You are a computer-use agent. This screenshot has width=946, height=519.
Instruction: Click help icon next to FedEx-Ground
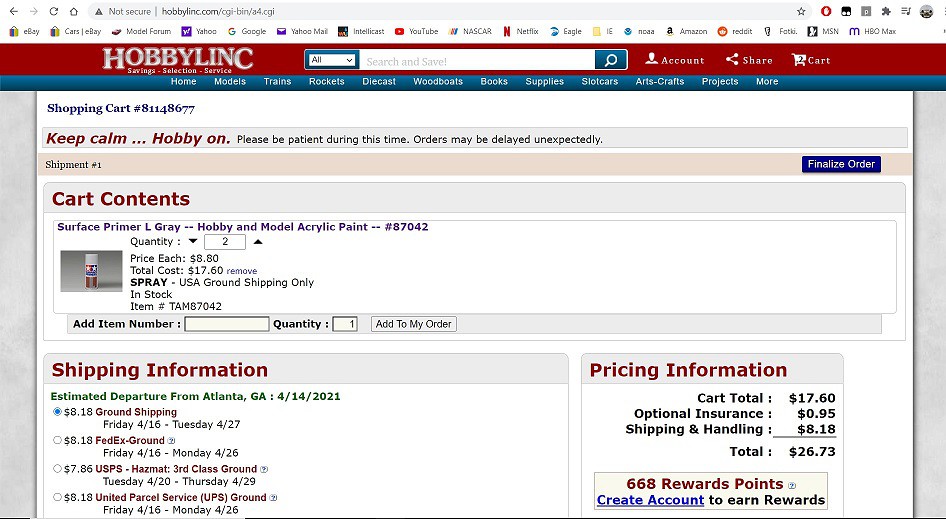click(x=172, y=441)
